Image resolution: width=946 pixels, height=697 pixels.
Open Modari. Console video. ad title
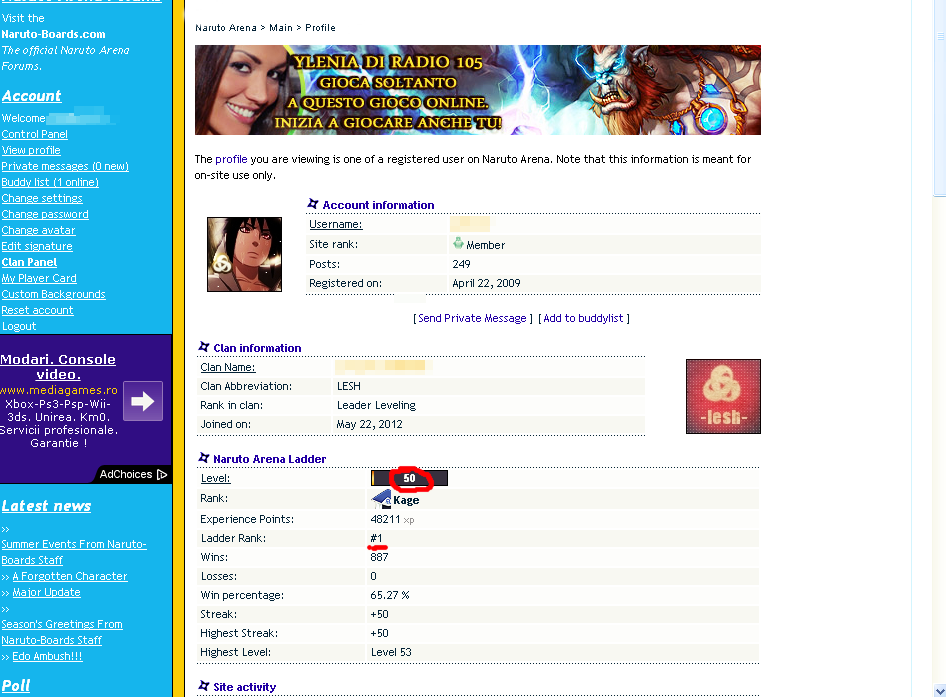pos(58,367)
